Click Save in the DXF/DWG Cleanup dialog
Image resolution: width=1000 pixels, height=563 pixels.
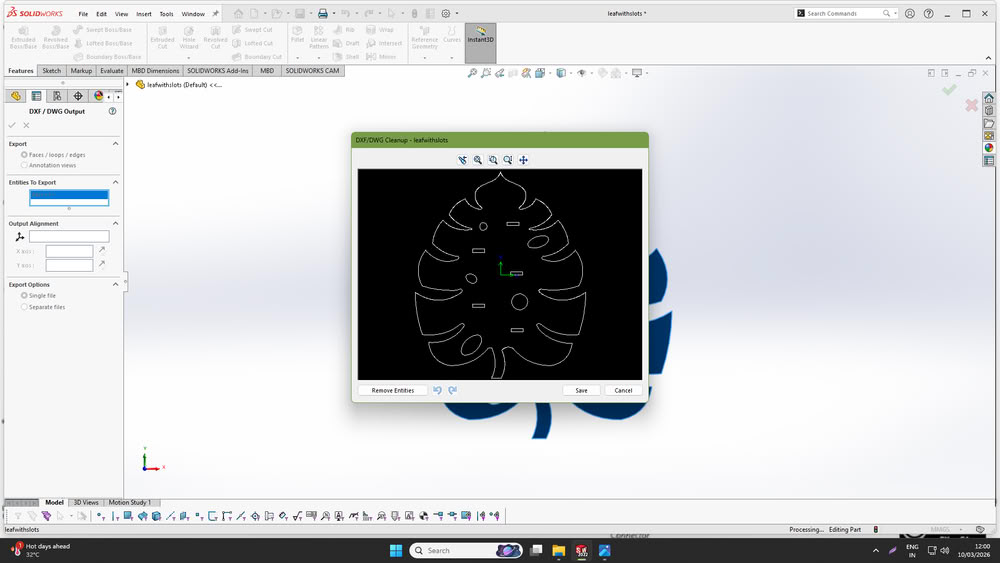tap(582, 390)
